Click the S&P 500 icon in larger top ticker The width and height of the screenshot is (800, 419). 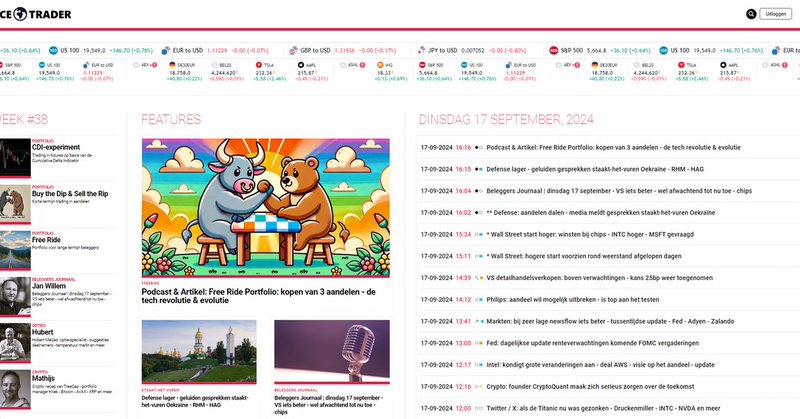554,51
